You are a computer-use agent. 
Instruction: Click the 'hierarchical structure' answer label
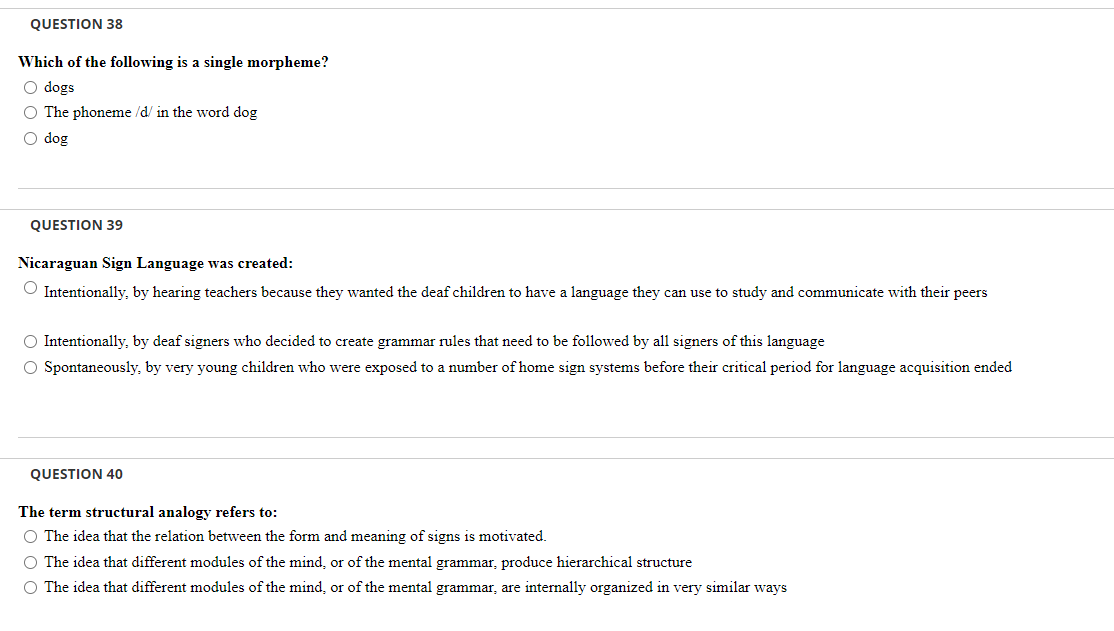(368, 563)
